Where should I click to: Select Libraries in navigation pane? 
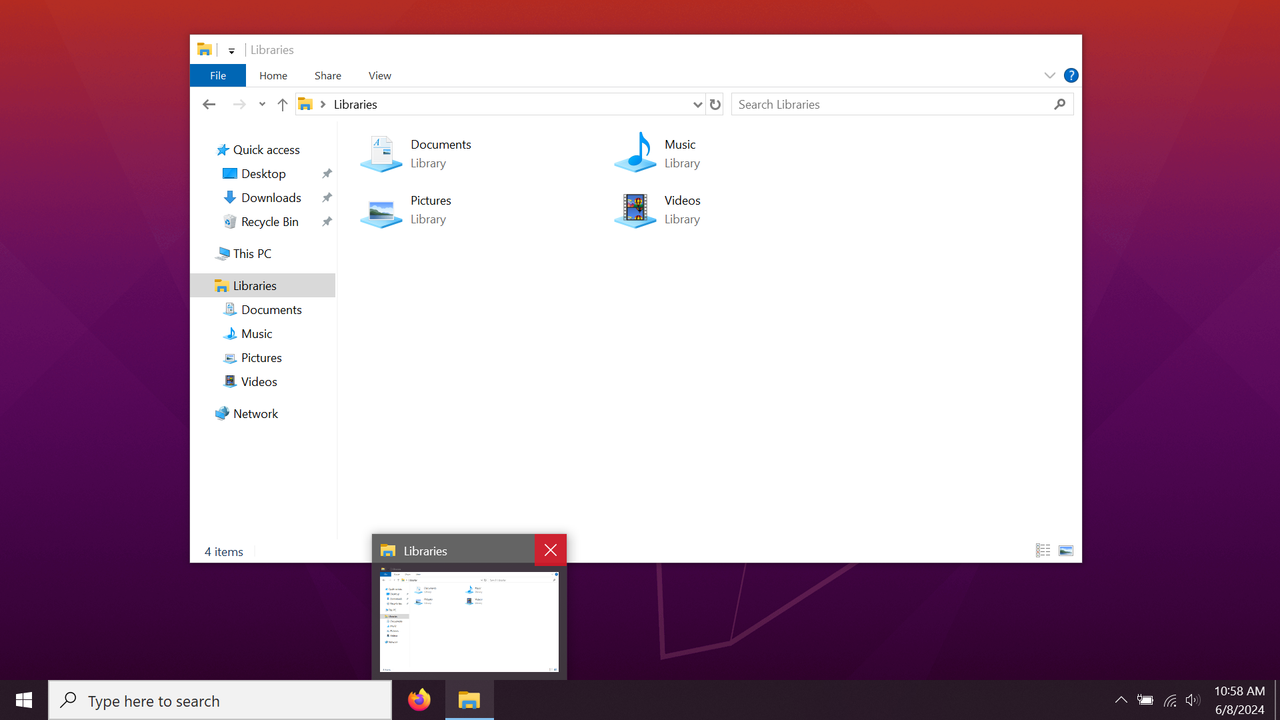(x=262, y=286)
